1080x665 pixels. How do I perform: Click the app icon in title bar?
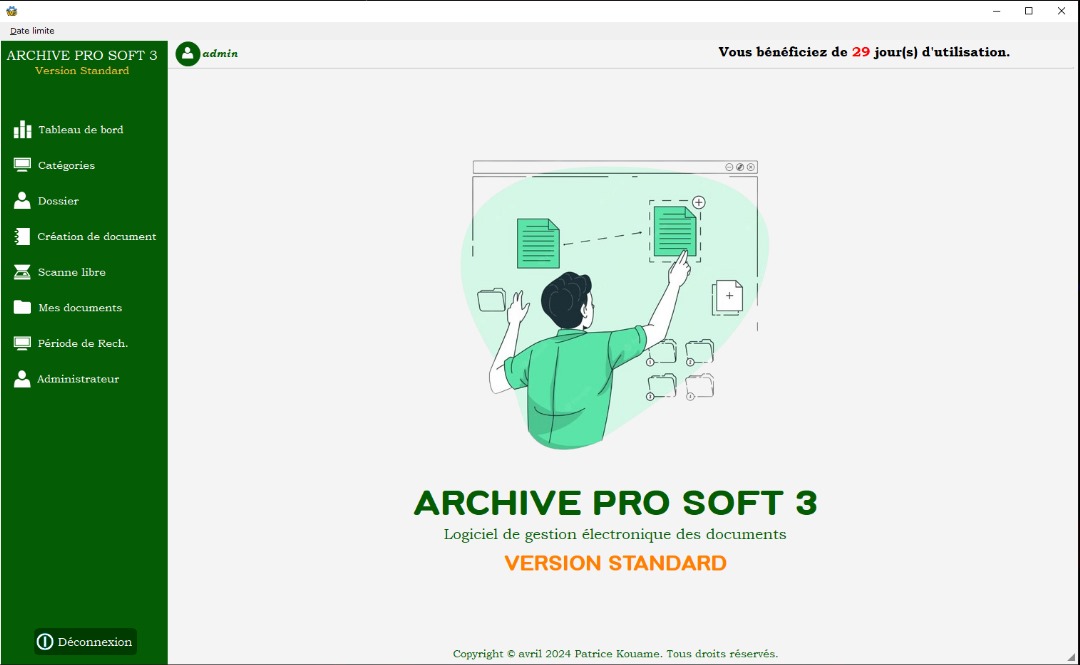point(12,11)
